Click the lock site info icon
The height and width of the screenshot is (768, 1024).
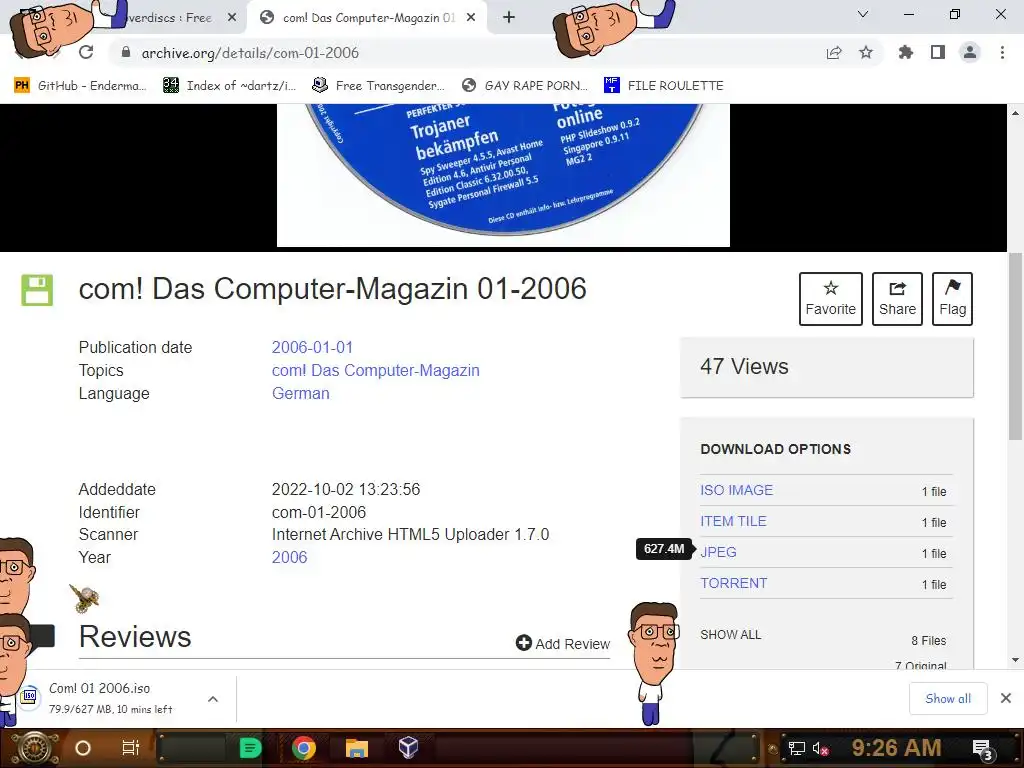pos(126,52)
